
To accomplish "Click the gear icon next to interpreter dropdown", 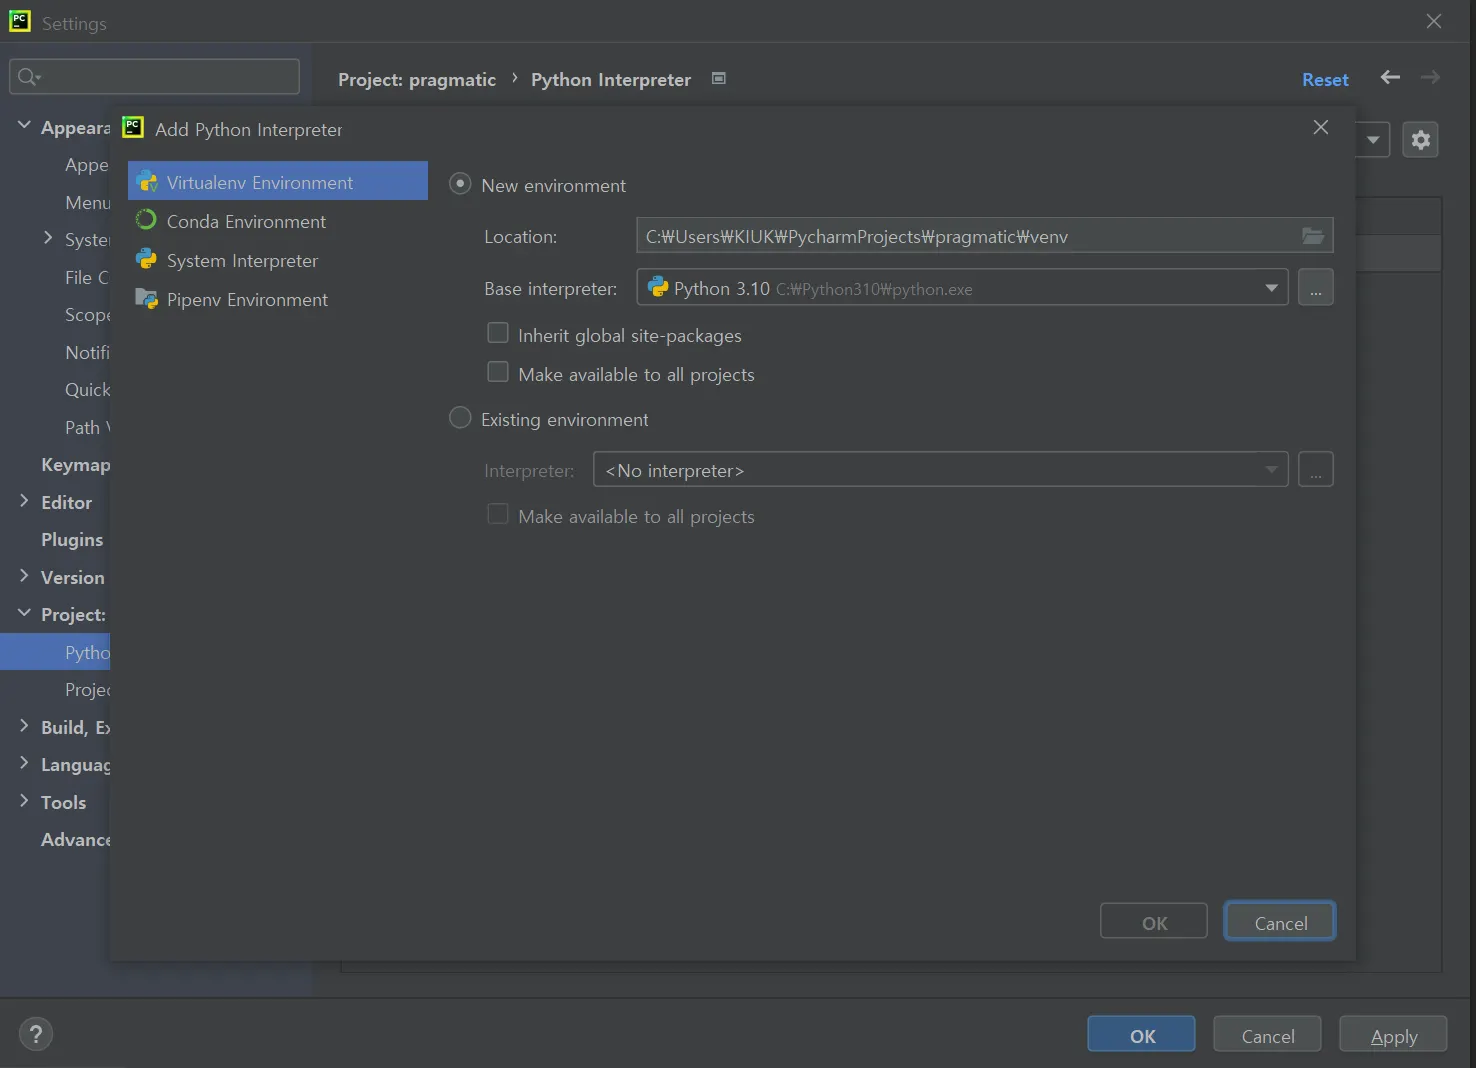I will (1420, 140).
